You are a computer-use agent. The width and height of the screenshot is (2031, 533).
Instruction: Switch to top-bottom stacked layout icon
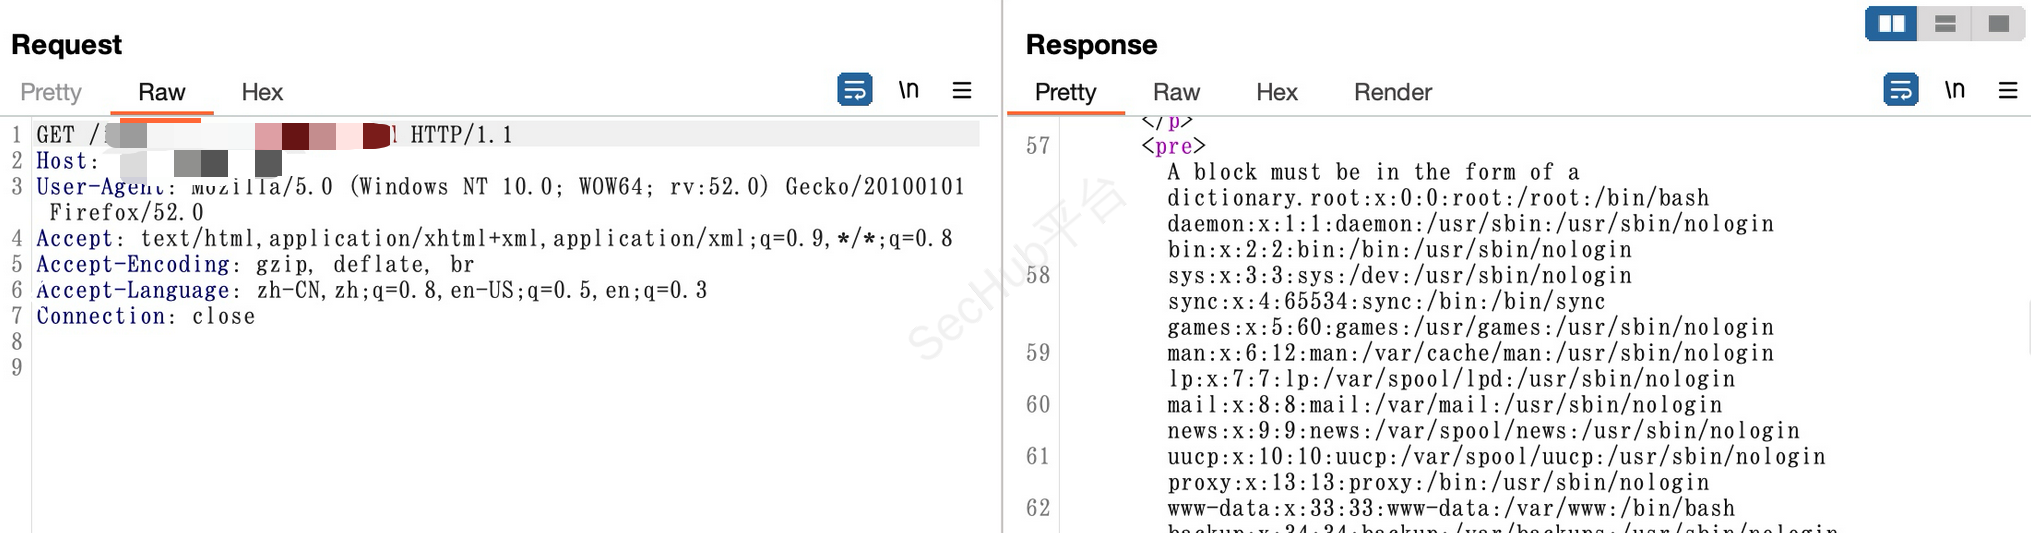coord(1945,23)
